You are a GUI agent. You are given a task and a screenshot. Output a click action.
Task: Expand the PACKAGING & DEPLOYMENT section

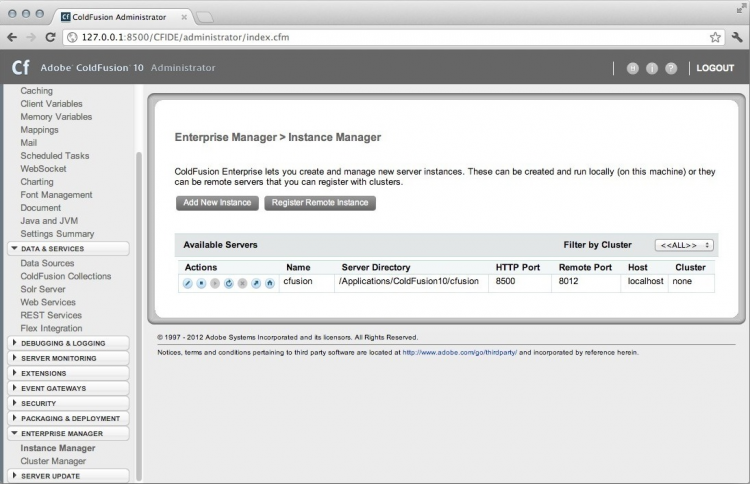(68, 418)
